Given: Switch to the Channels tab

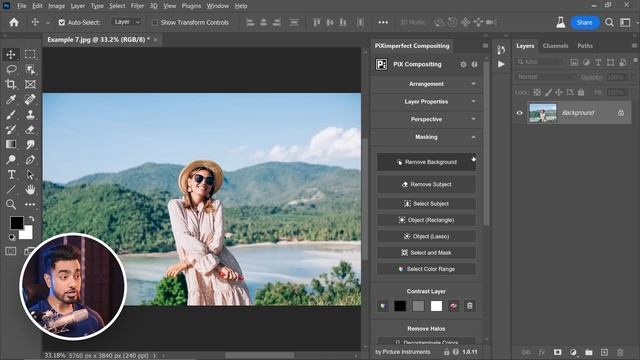Looking at the screenshot, I should (x=555, y=46).
